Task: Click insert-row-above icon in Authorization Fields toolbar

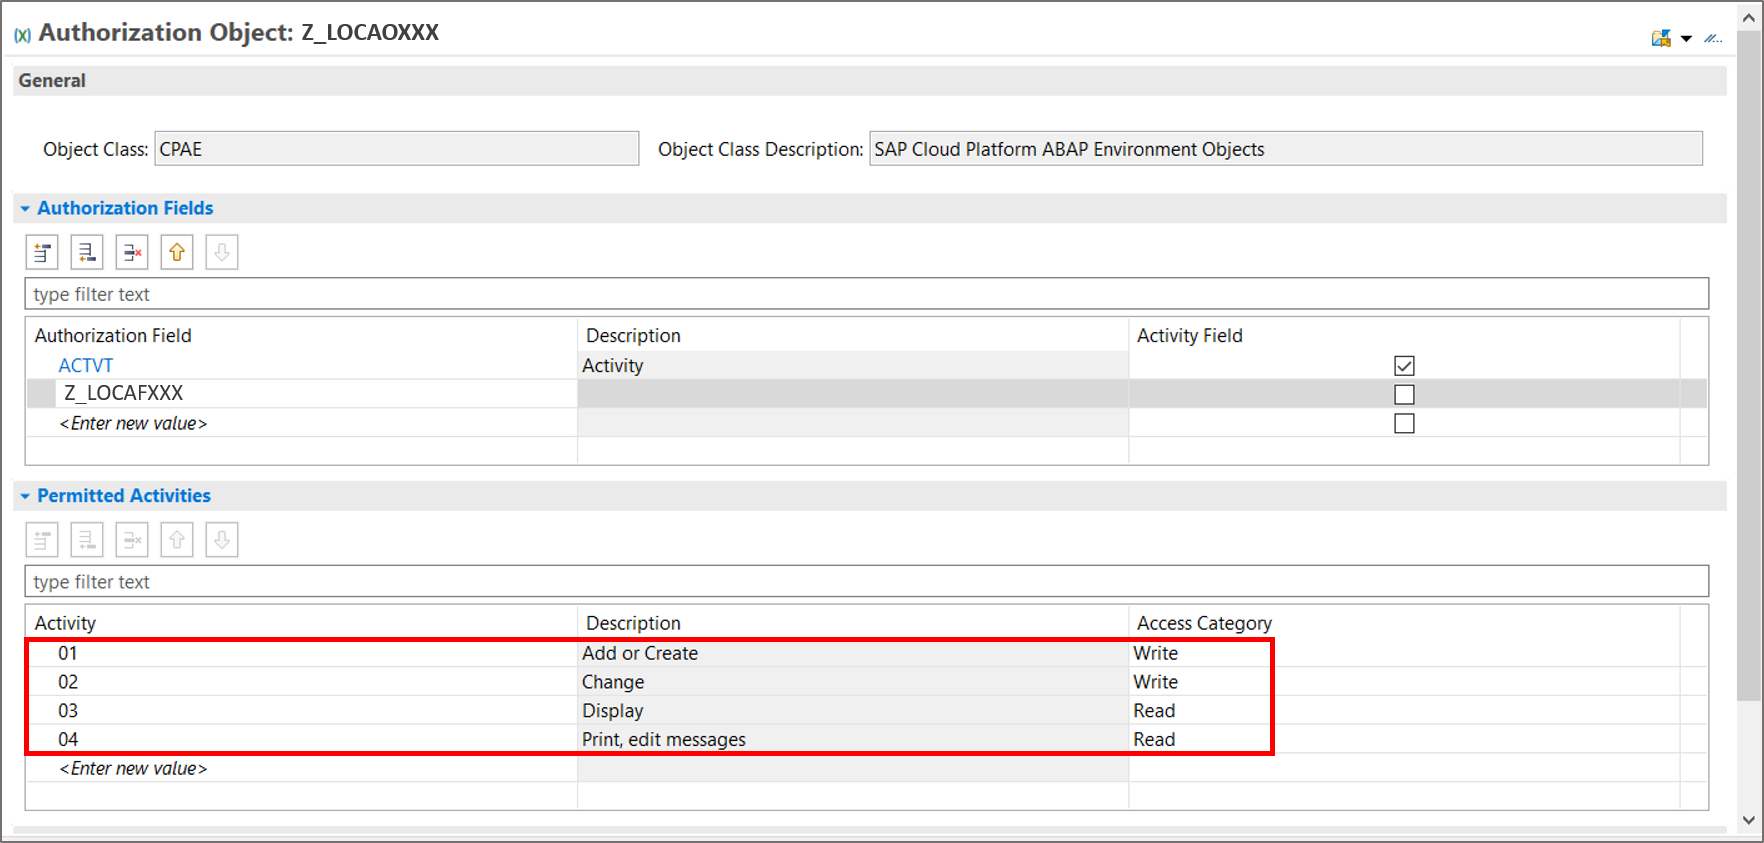Action: coord(42,253)
